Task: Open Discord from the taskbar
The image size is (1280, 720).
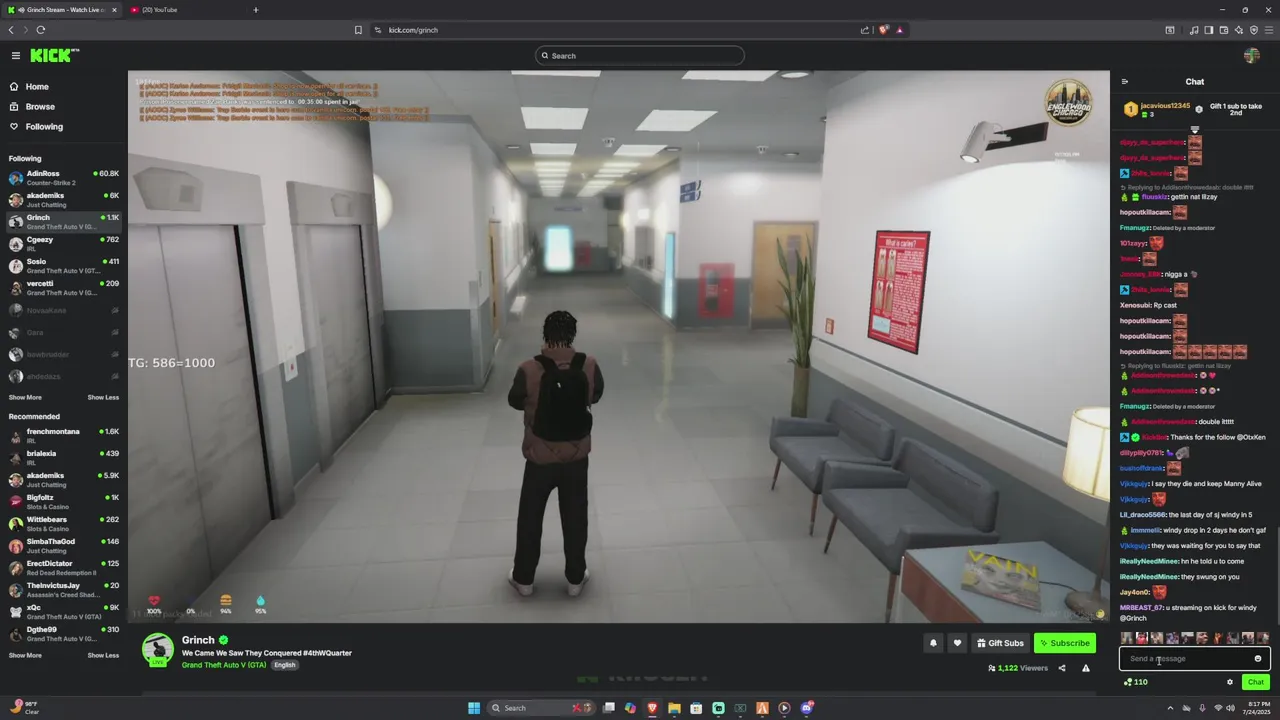Action: (806, 708)
